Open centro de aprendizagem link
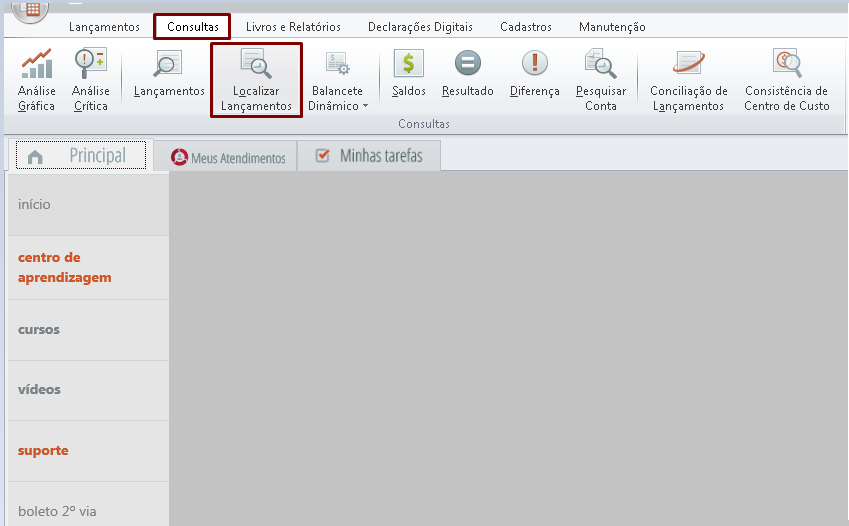Image resolution: width=849 pixels, height=526 pixels. (88, 268)
